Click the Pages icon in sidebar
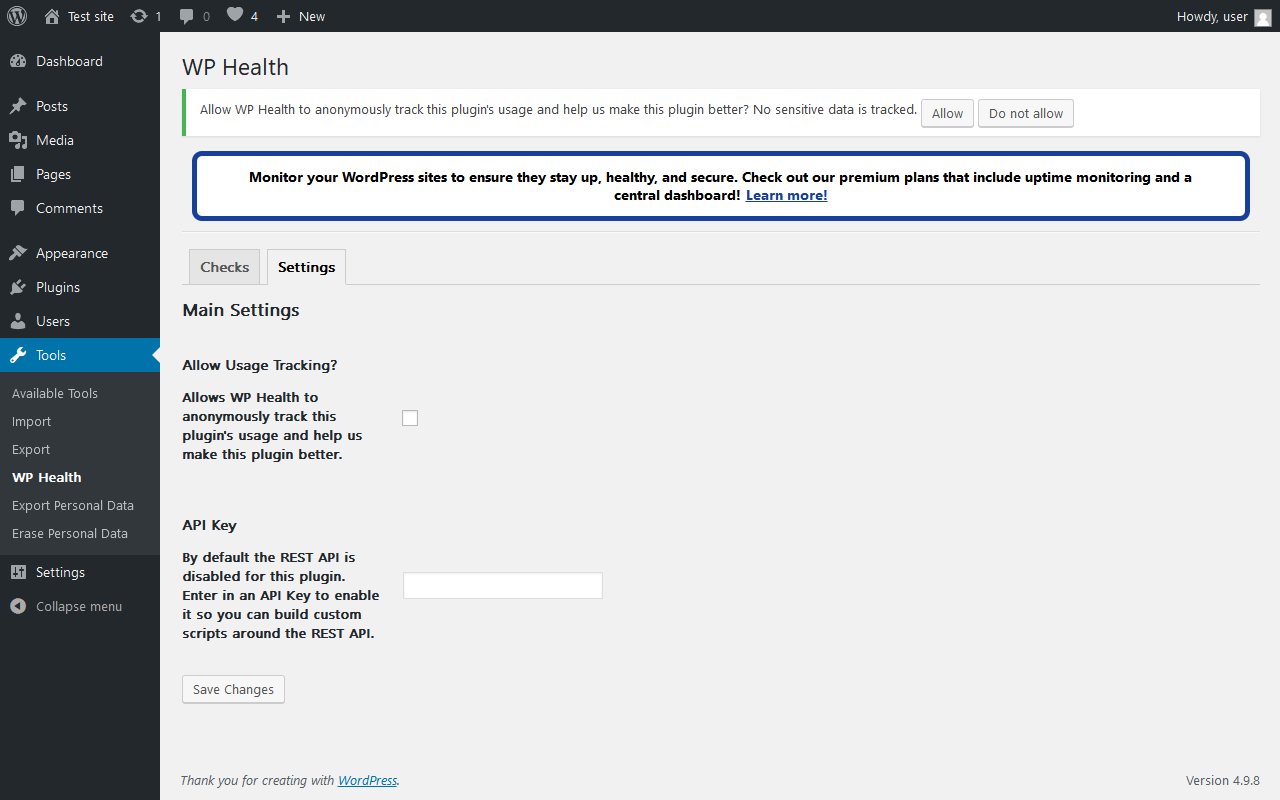 18,174
